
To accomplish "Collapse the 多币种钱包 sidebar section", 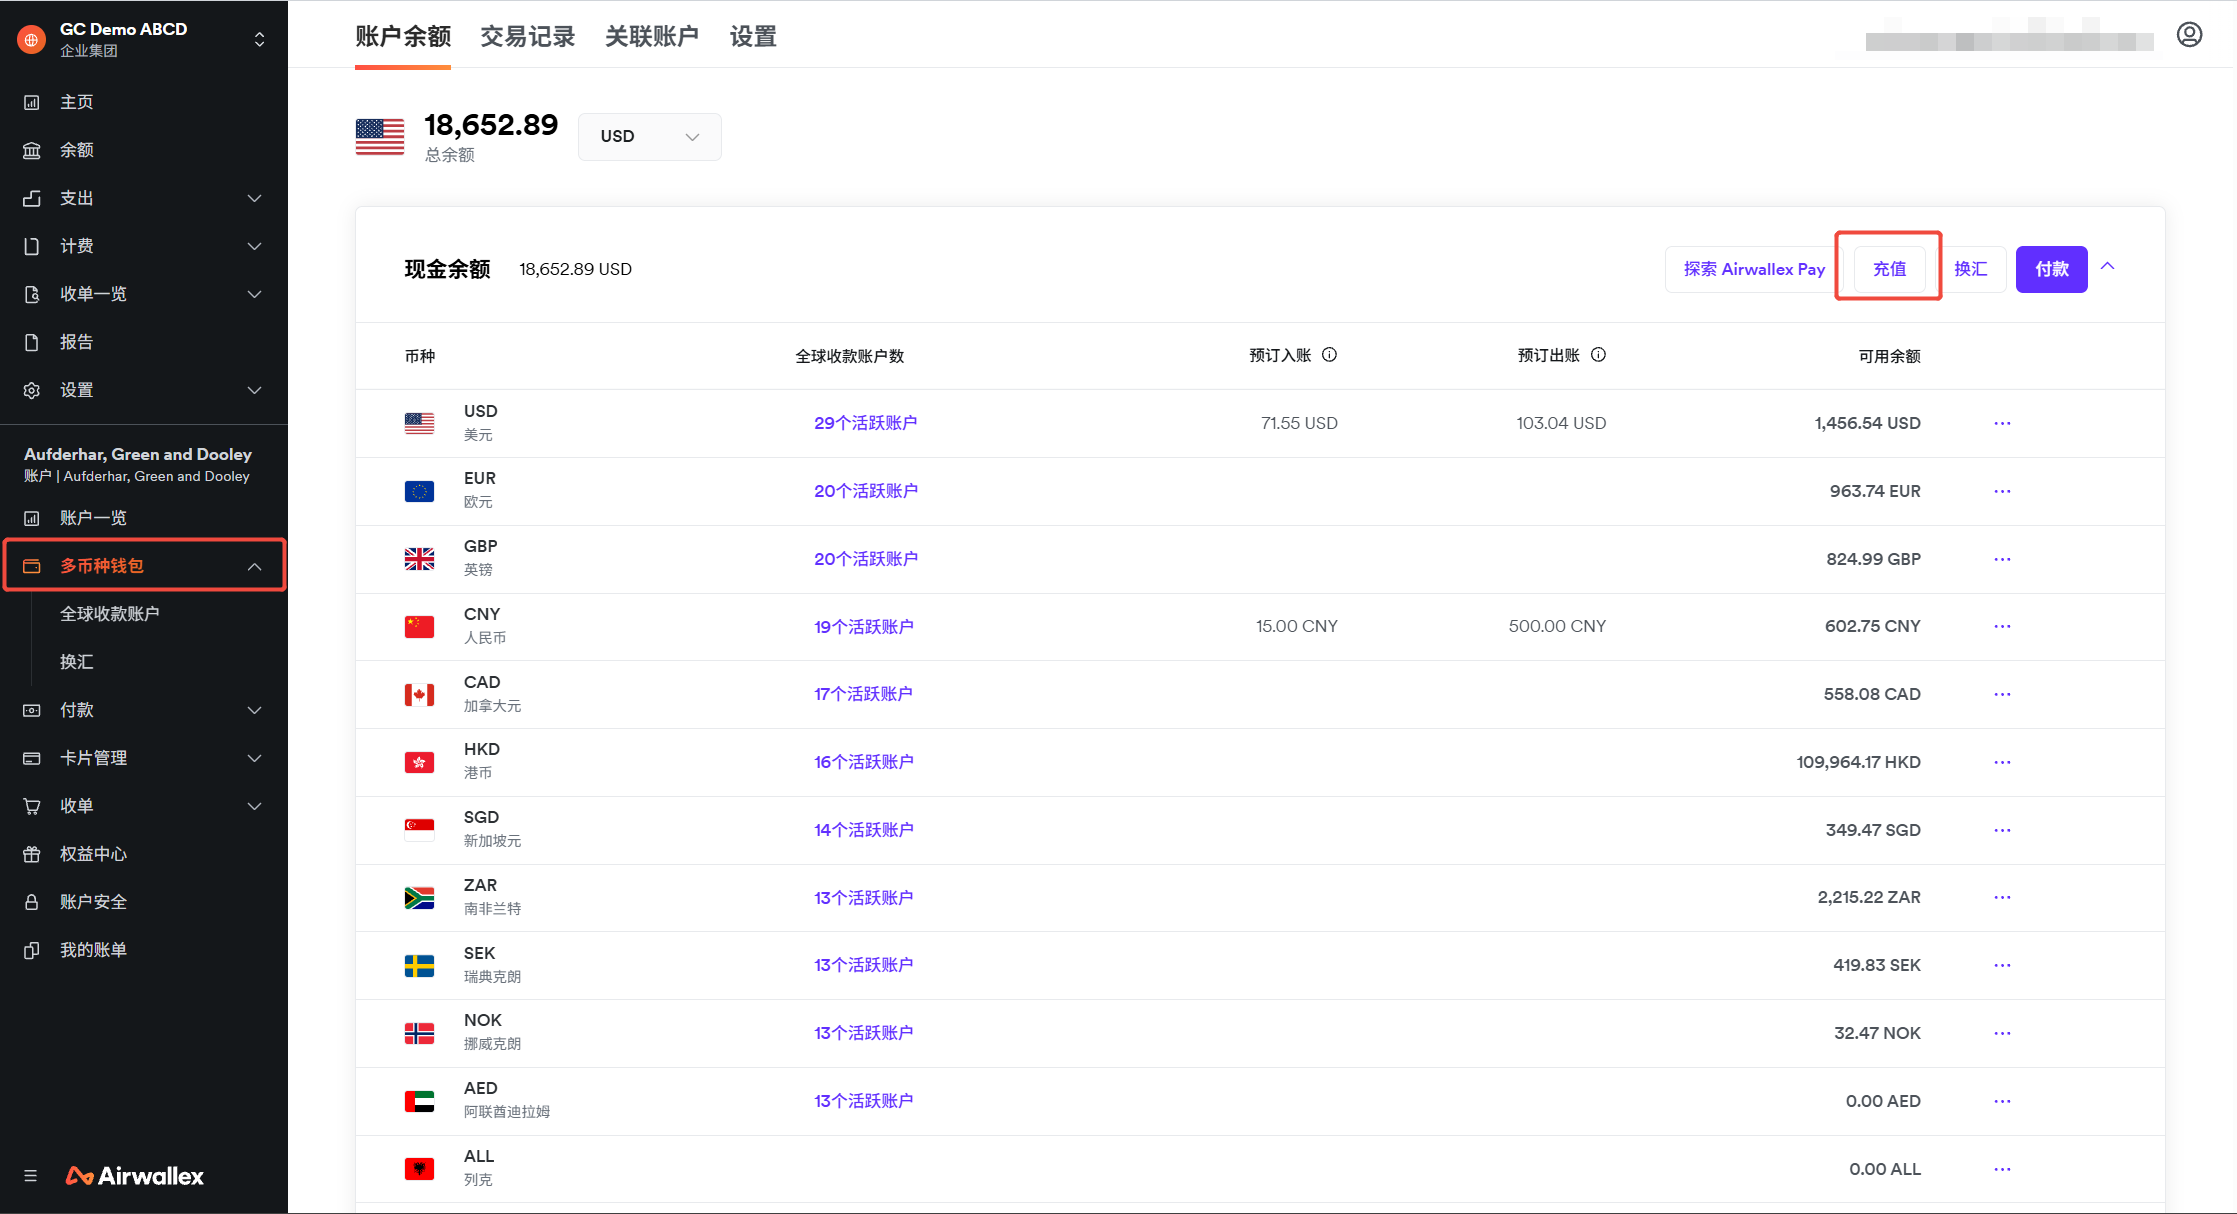I will click(254, 567).
